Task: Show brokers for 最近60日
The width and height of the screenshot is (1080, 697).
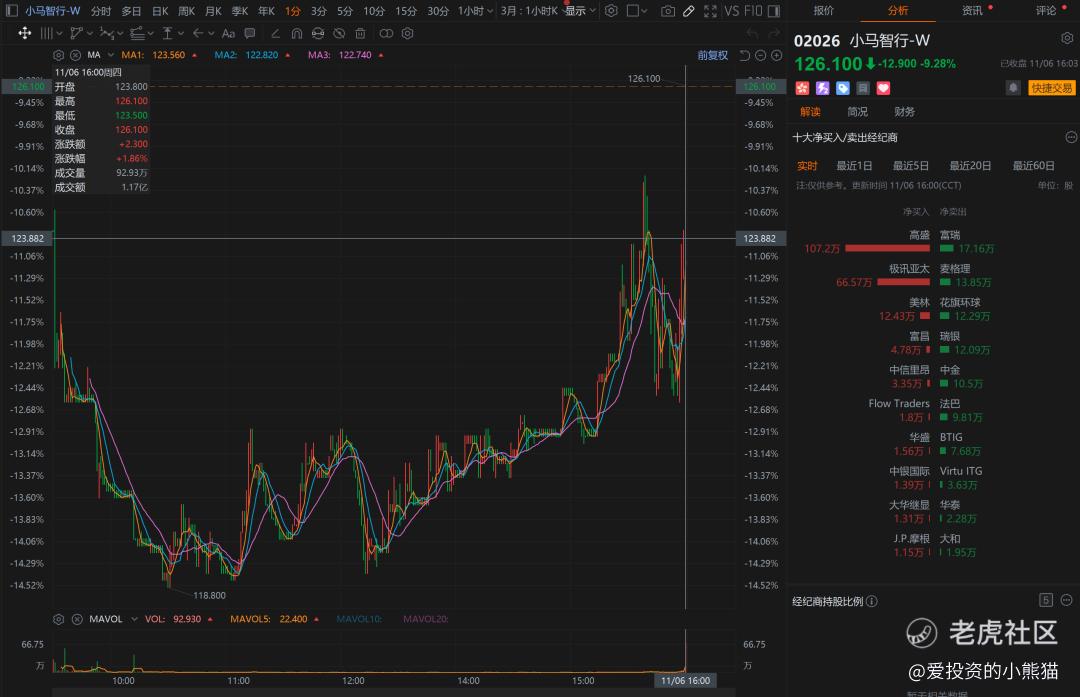Action: (x=1033, y=165)
